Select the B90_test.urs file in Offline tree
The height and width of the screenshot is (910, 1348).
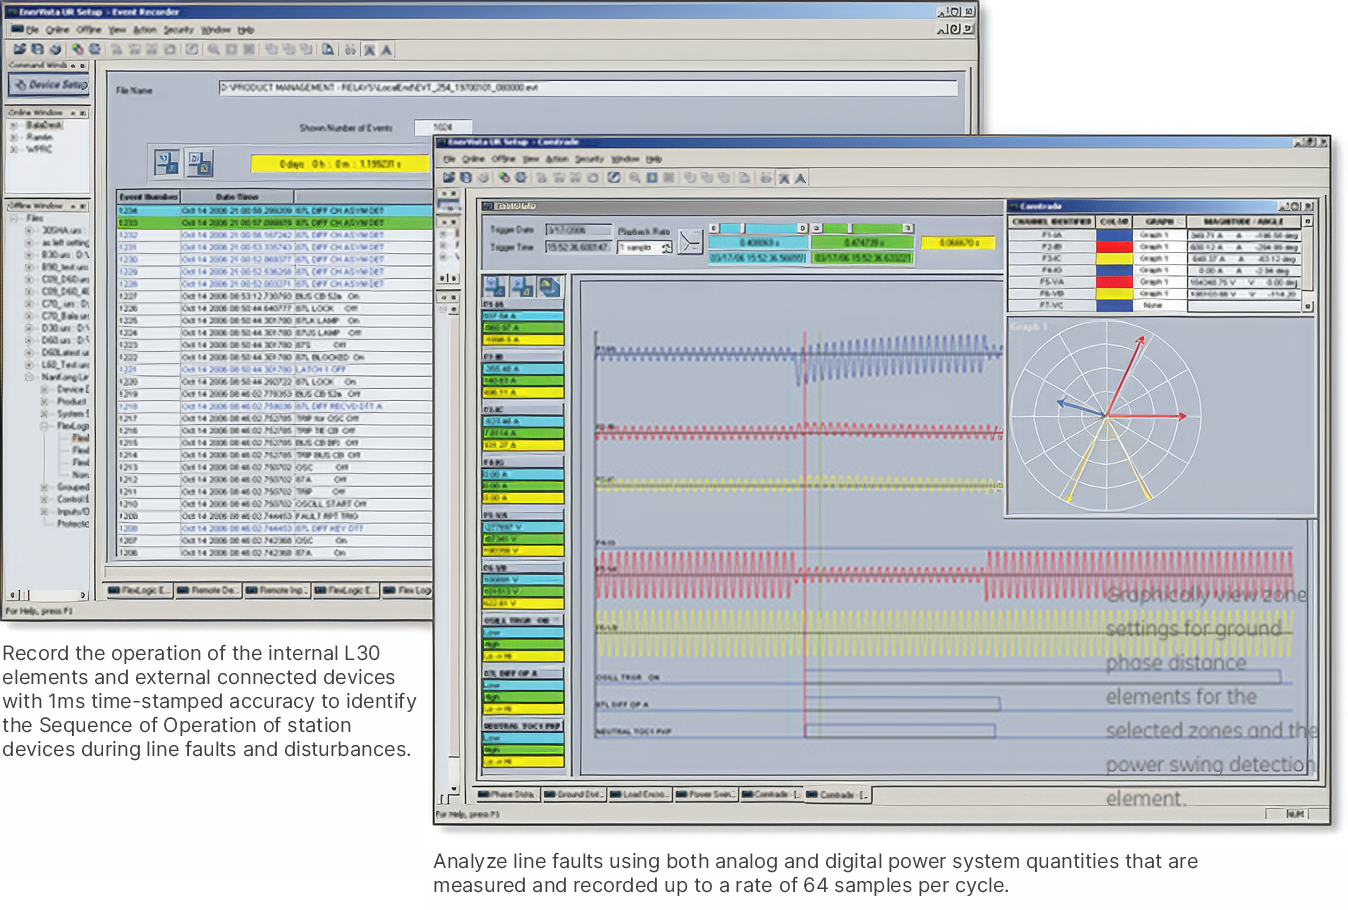point(66,267)
